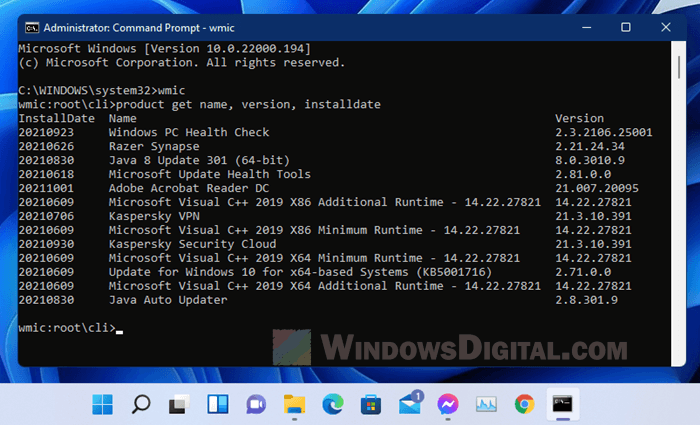Click the Command Prompt taskbar icon
This screenshot has width=700, height=425.
tap(563, 405)
